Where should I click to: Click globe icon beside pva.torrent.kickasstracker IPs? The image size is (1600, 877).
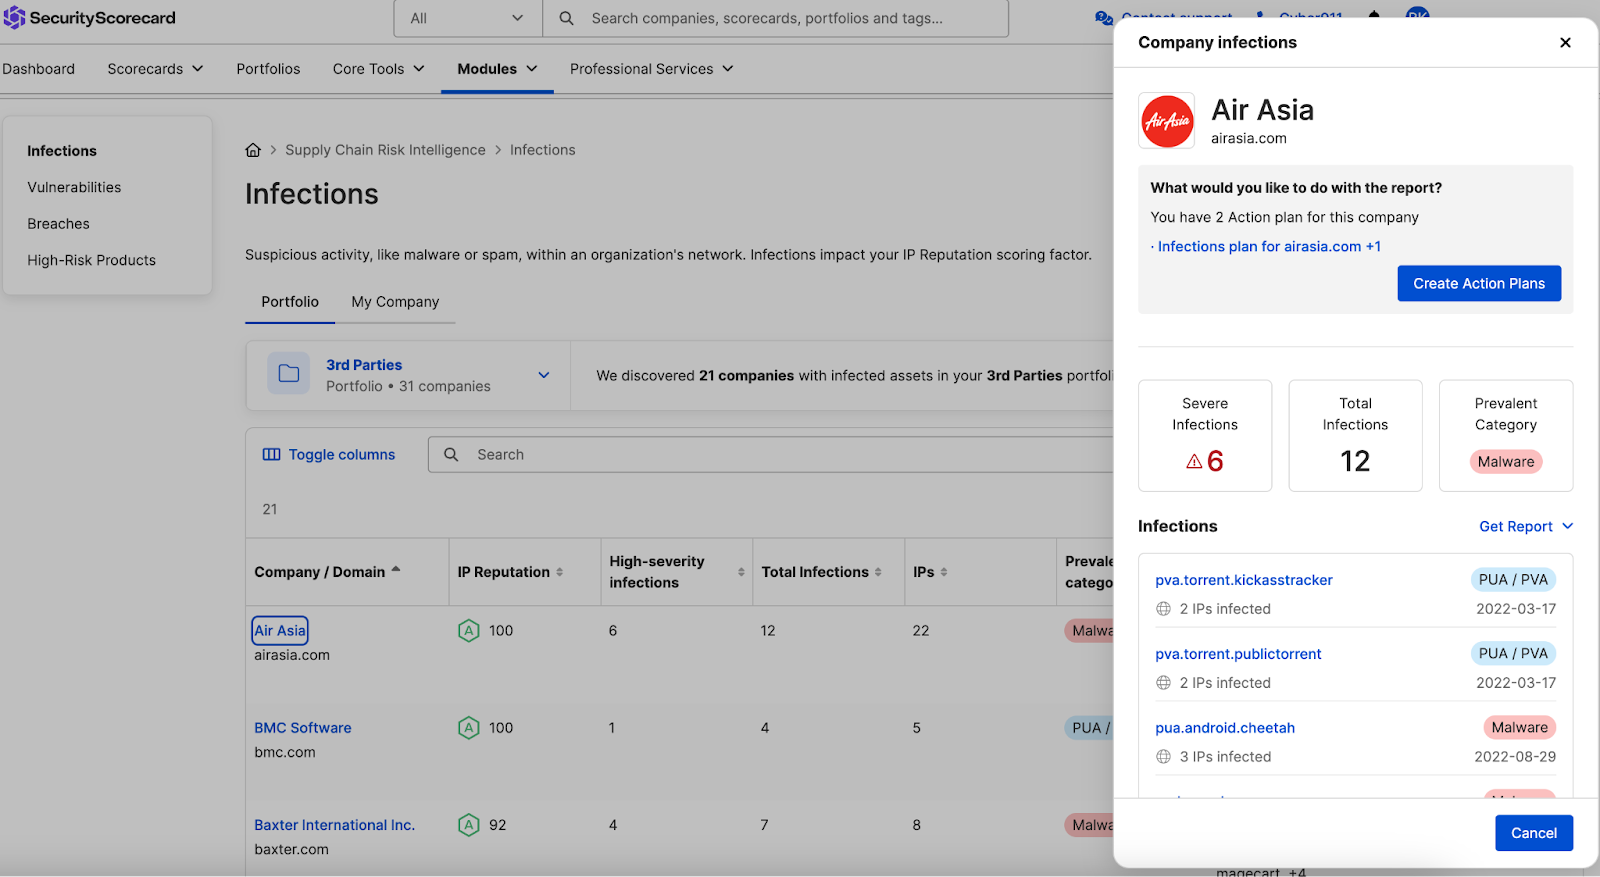point(1163,609)
